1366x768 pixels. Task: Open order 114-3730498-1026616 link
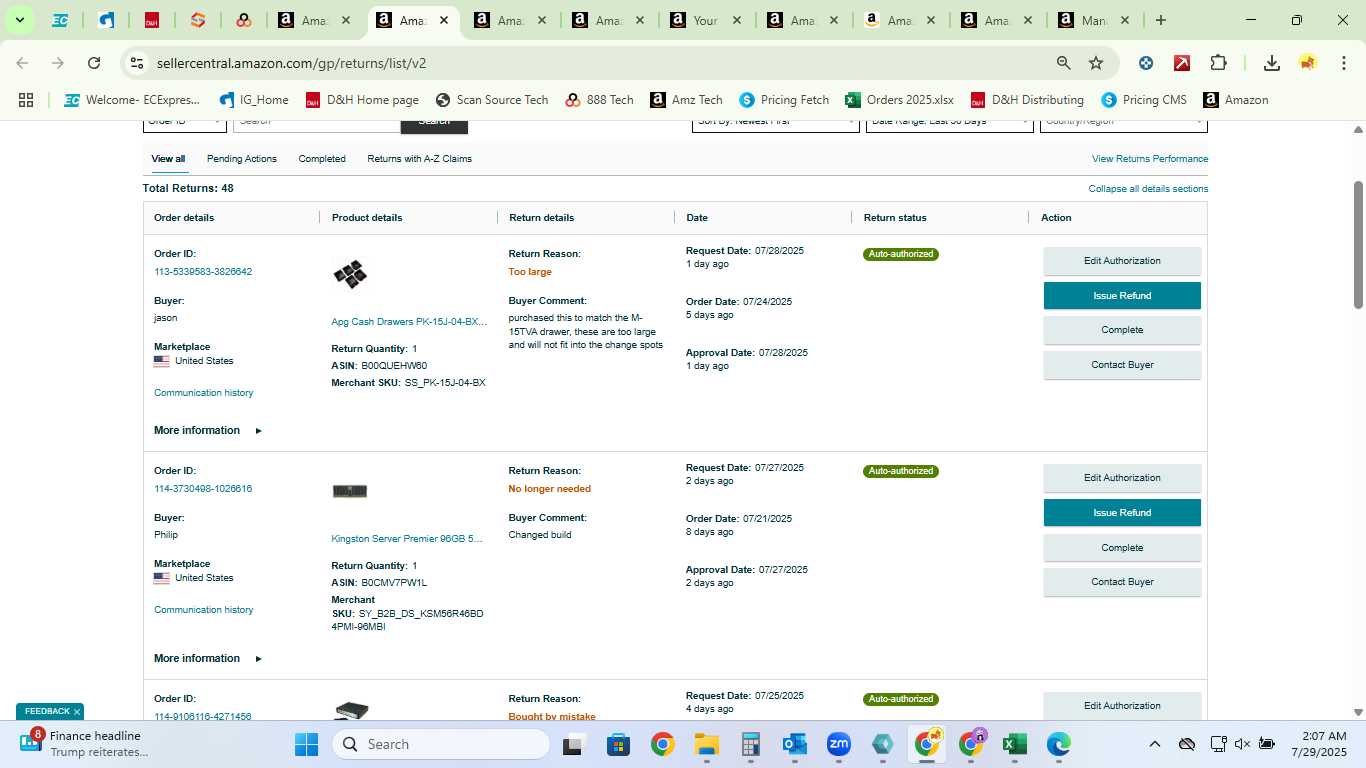point(203,489)
